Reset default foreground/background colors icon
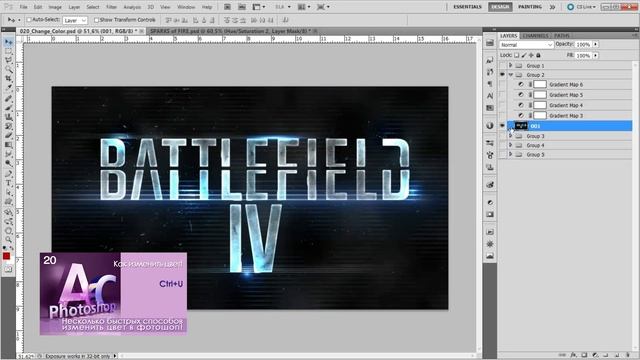 5,248
